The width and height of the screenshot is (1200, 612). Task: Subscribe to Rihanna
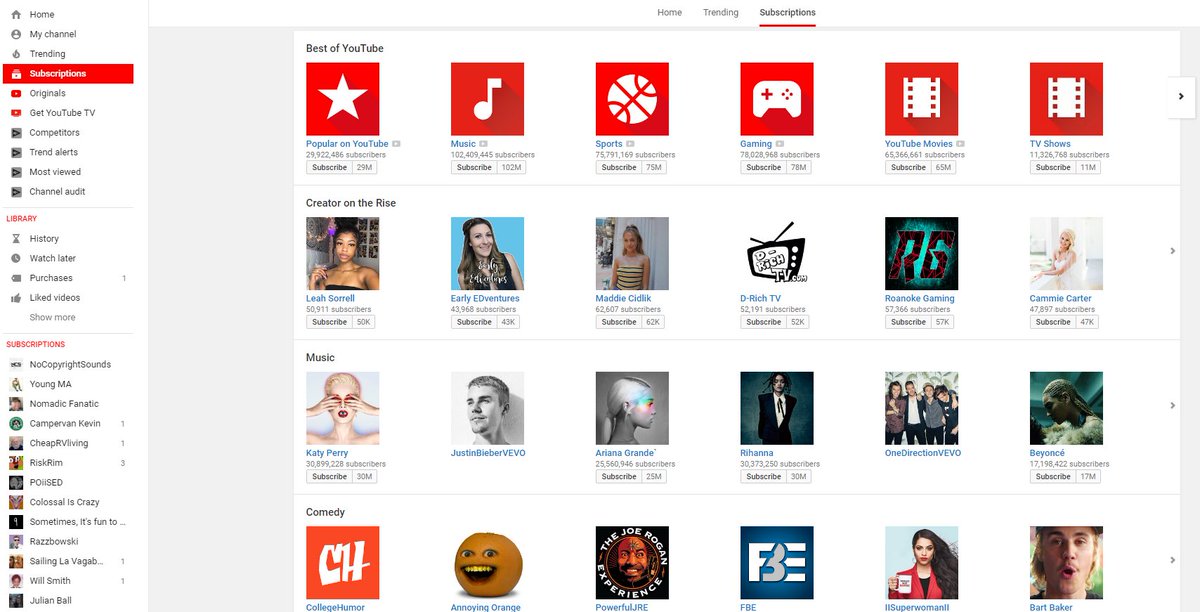764,476
